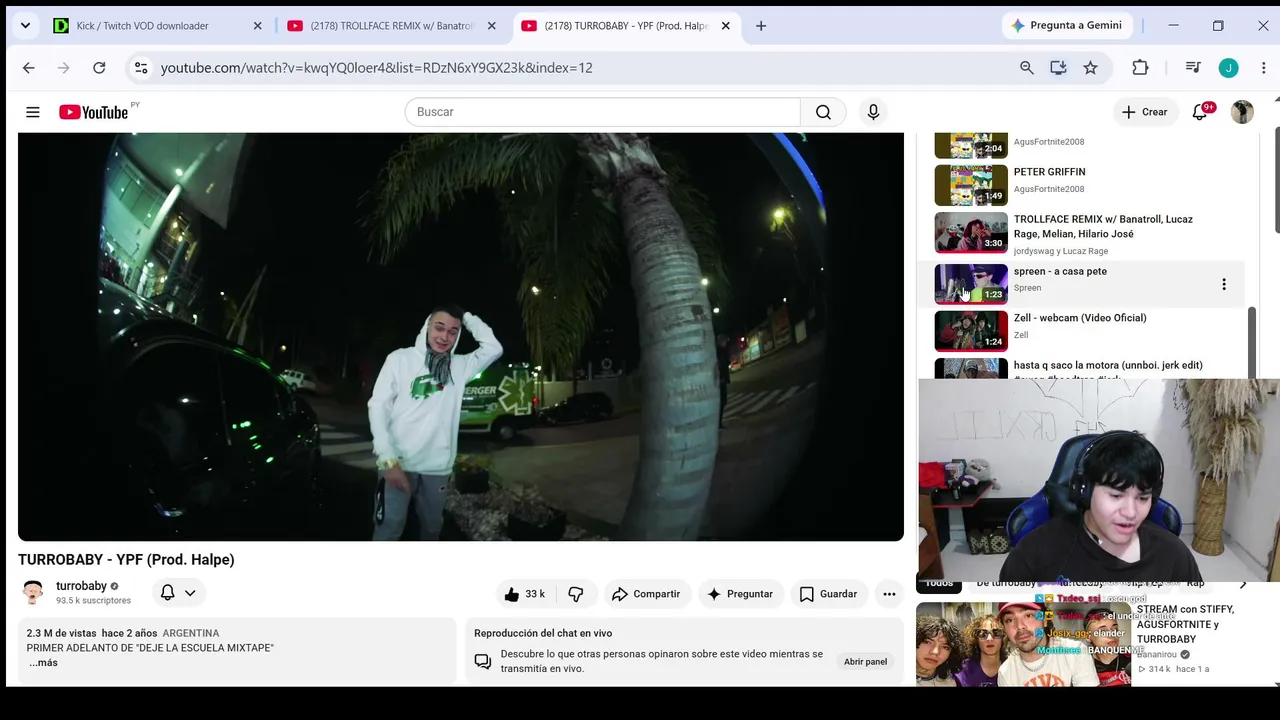Image resolution: width=1280 pixels, height=720 pixels.
Task: Play spreen - a casa pete
Action: [1060, 271]
